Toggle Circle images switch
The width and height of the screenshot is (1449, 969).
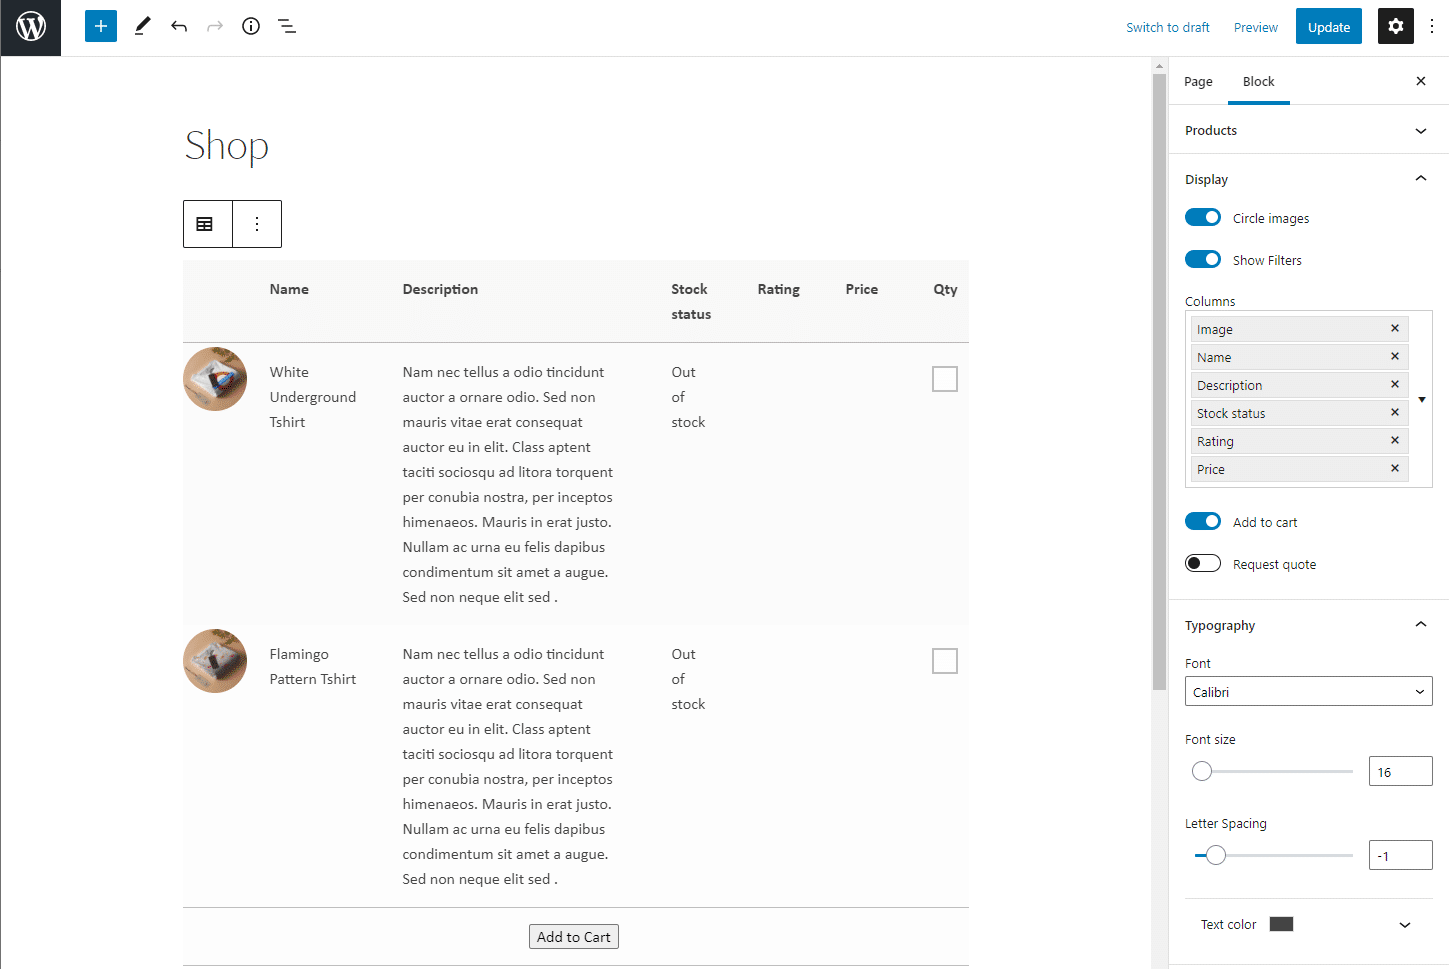click(1203, 217)
